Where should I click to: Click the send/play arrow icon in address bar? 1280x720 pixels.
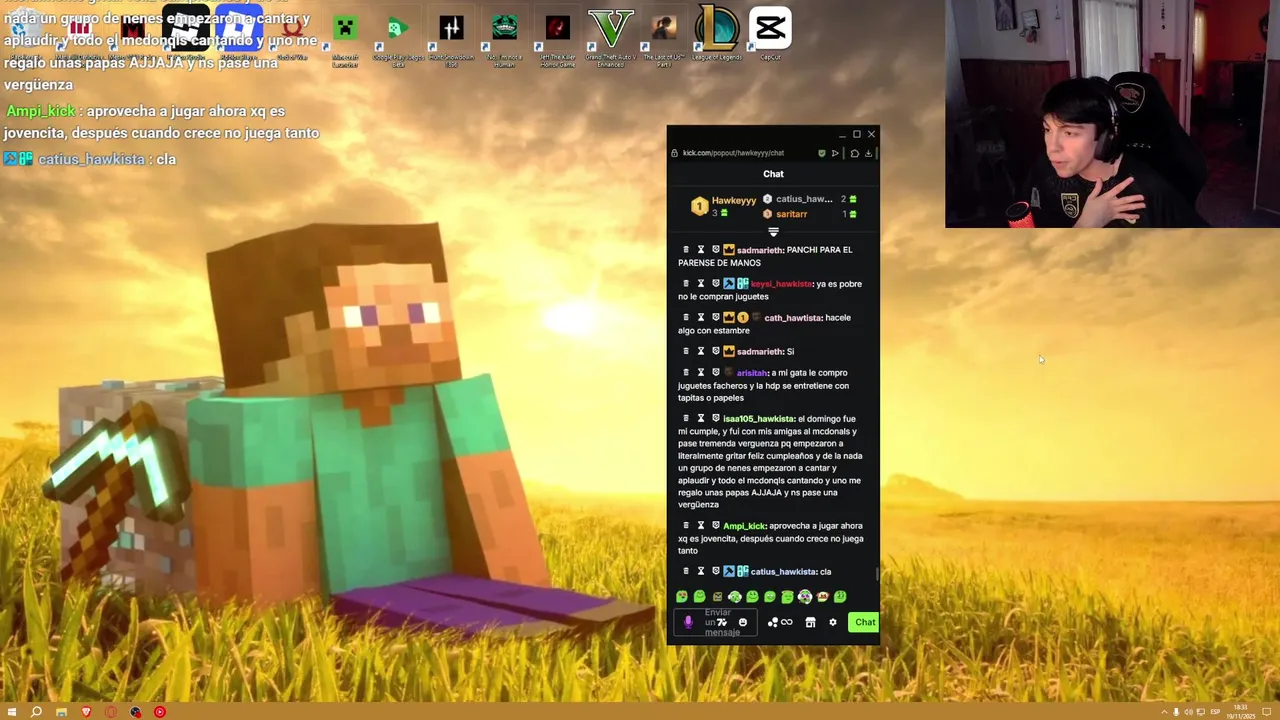(836, 153)
